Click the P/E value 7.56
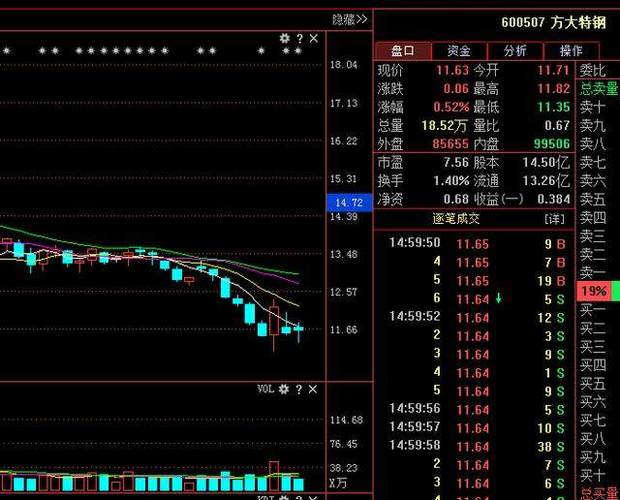This screenshot has height=500, width=620. [456, 162]
